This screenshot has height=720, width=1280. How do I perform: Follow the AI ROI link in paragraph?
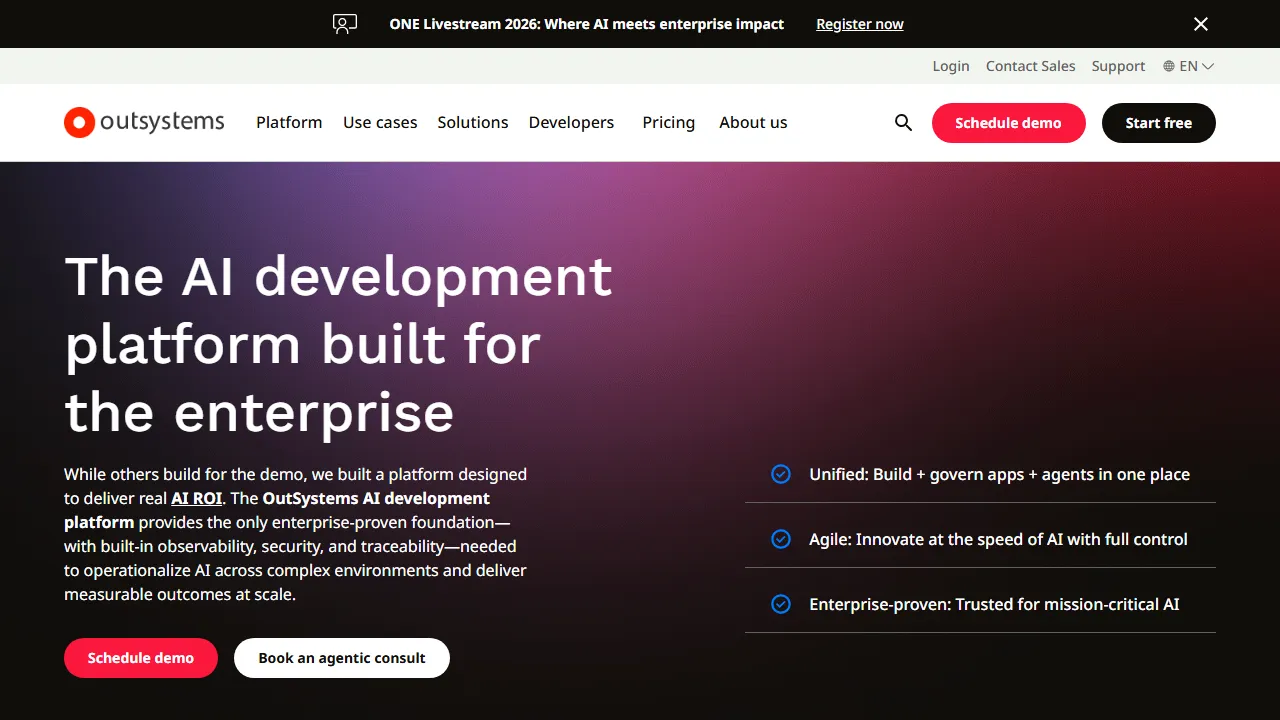point(197,498)
